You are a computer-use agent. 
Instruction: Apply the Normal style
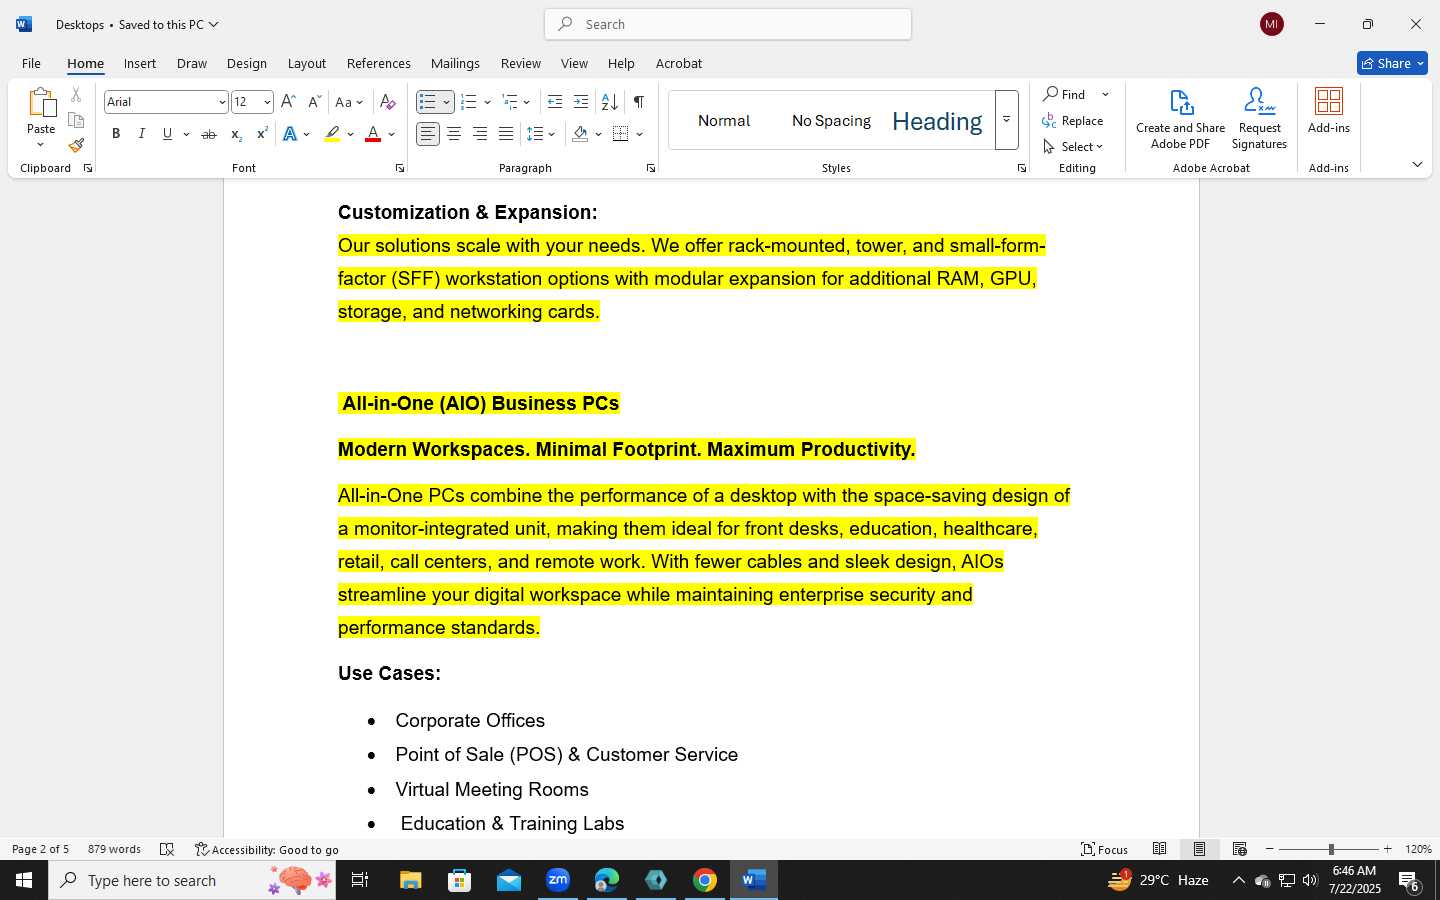724,121
